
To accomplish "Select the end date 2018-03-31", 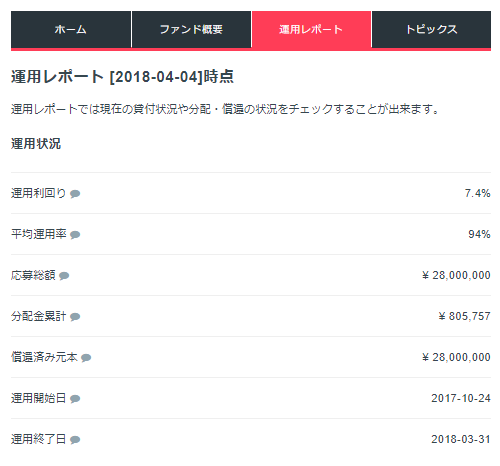I will 461,439.
